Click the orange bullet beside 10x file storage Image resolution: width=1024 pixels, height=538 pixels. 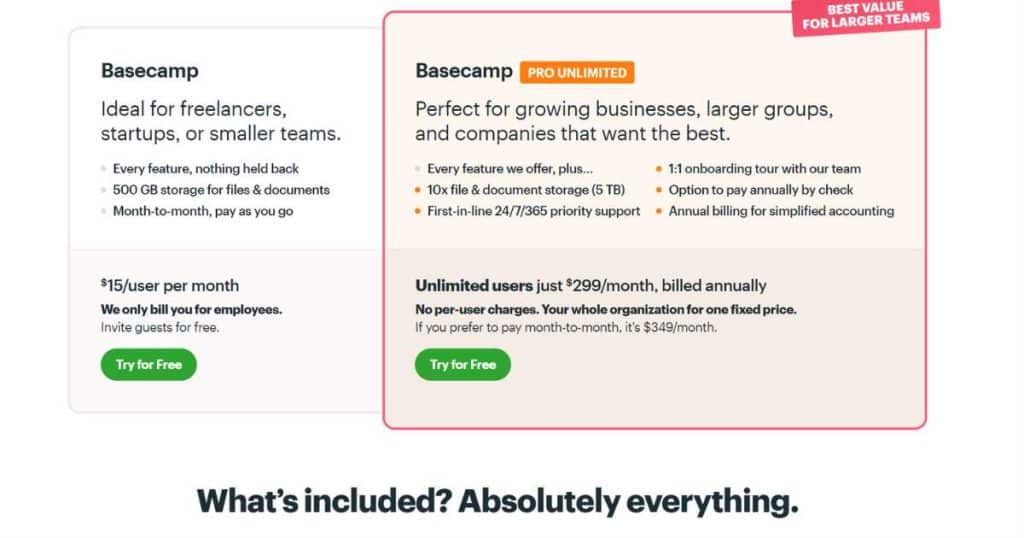(x=417, y=190)
